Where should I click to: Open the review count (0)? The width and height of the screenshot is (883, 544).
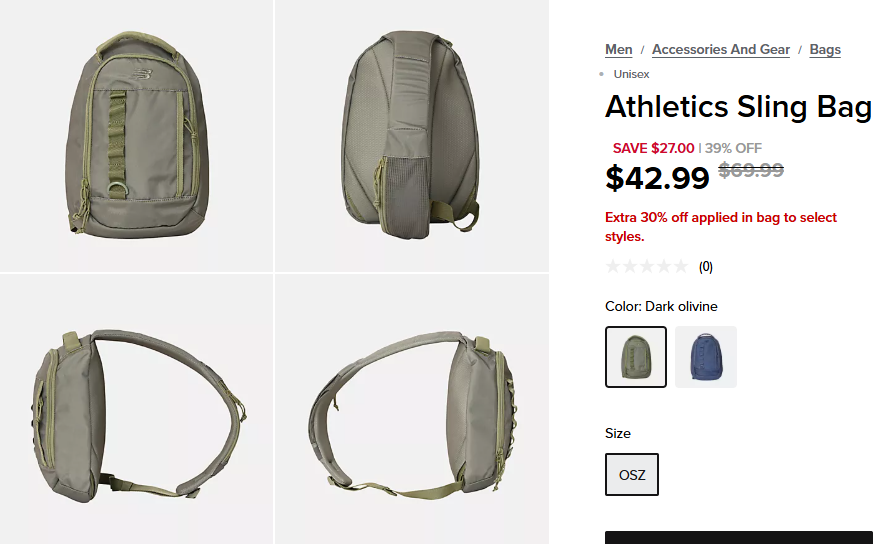(x=706, y=267)
